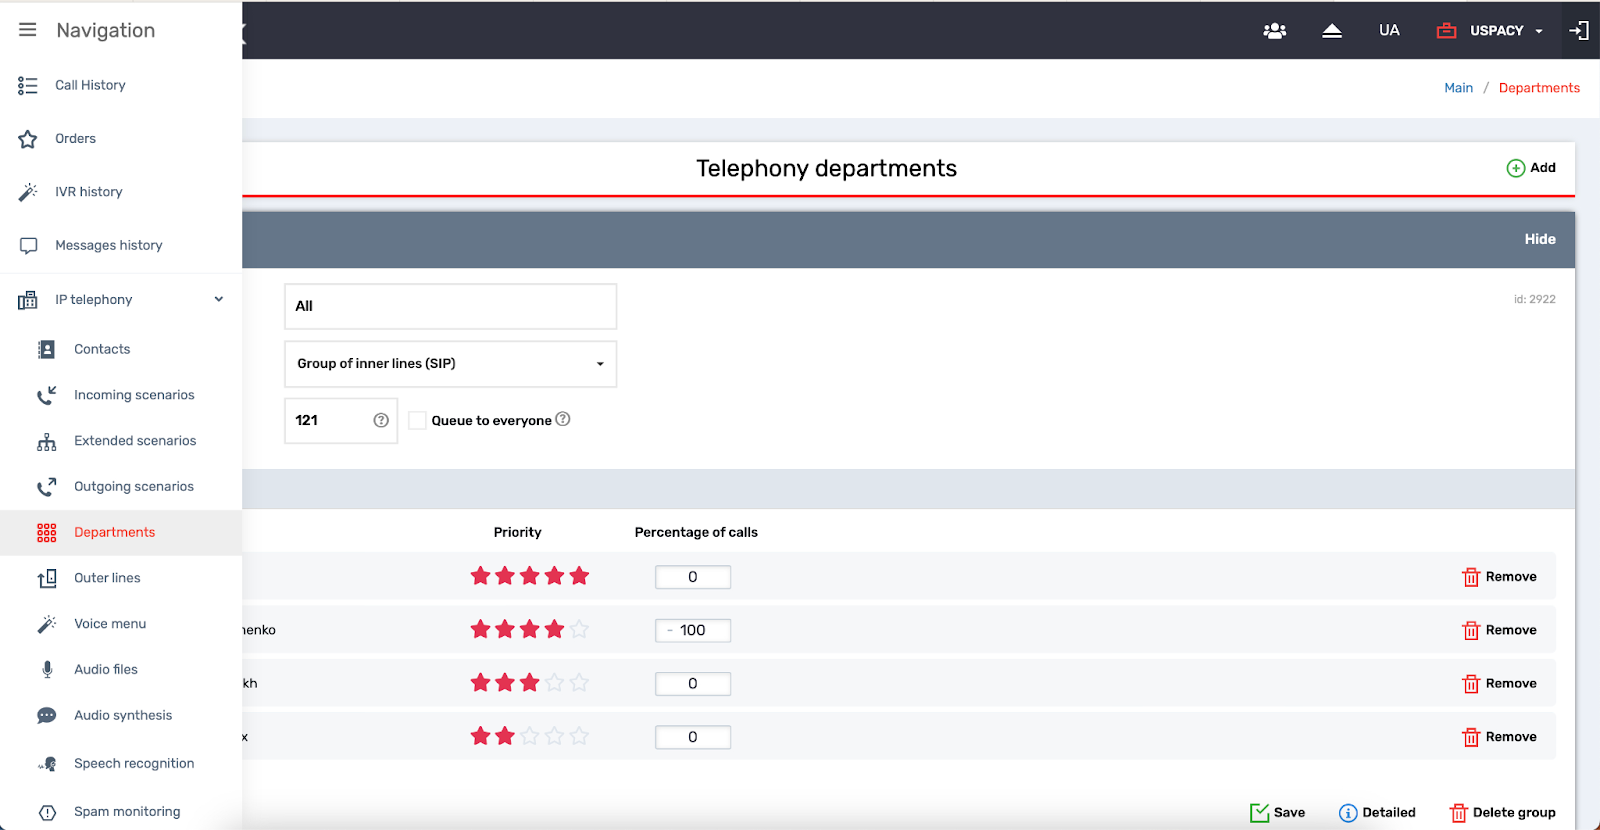1600x830 pixels.
Task: Click the id: 2922 label
Action: [x=1534, y=299]
